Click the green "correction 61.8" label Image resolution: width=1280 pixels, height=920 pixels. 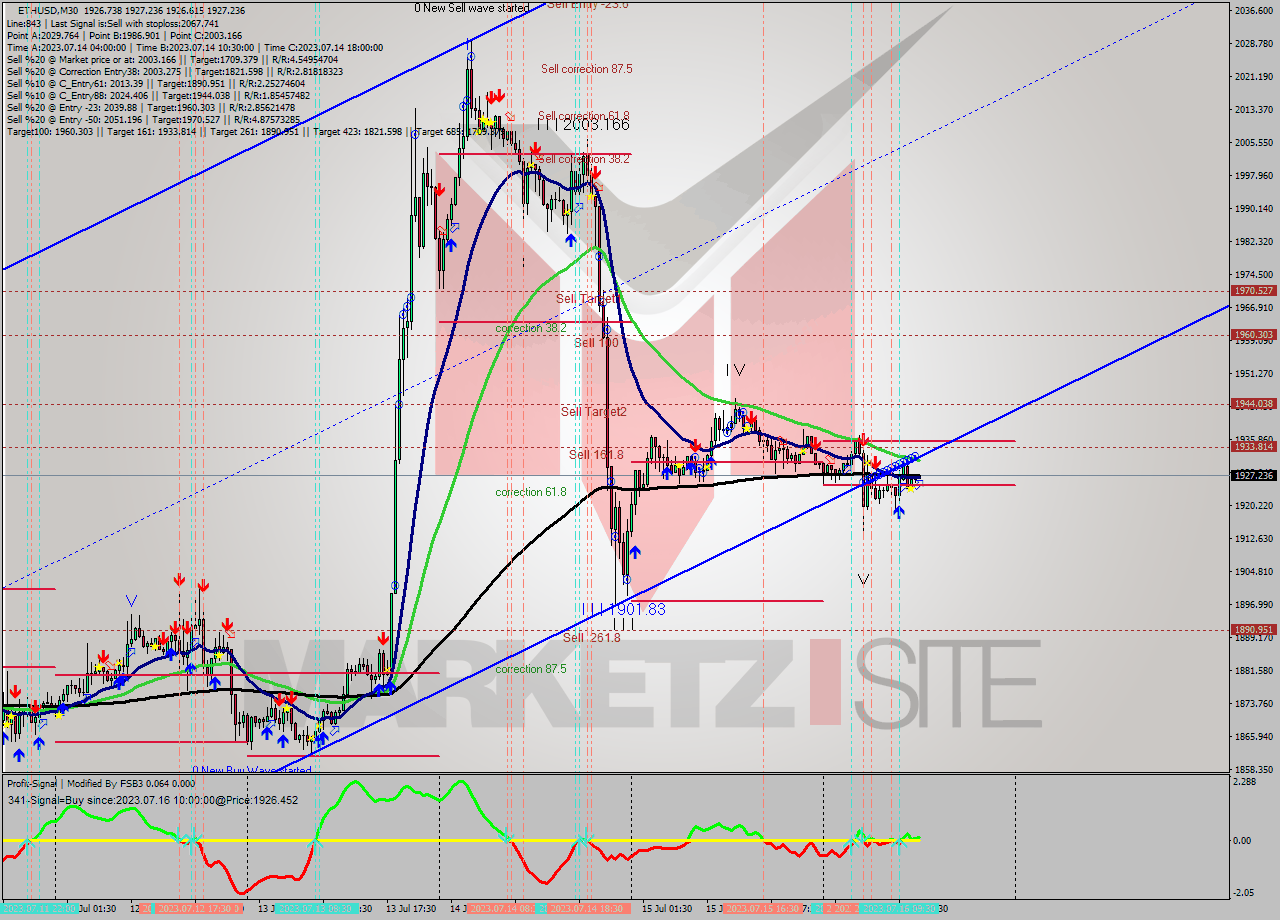click(x=531, y=492)
